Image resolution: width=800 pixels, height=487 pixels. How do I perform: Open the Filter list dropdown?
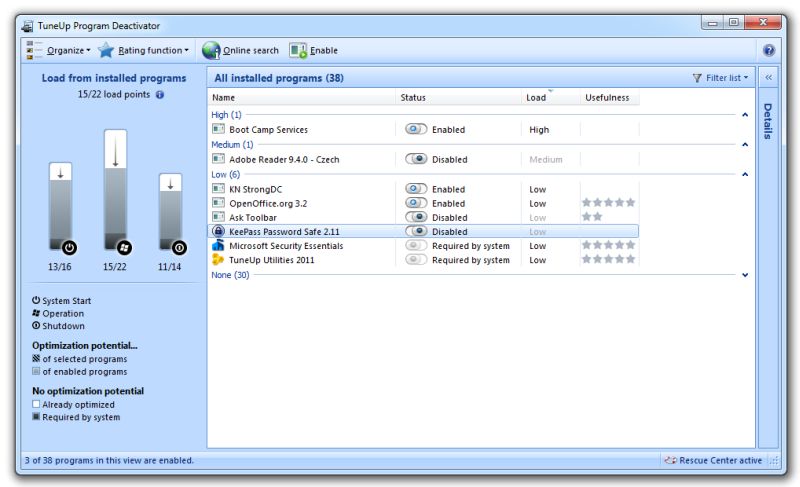(720, 78)
